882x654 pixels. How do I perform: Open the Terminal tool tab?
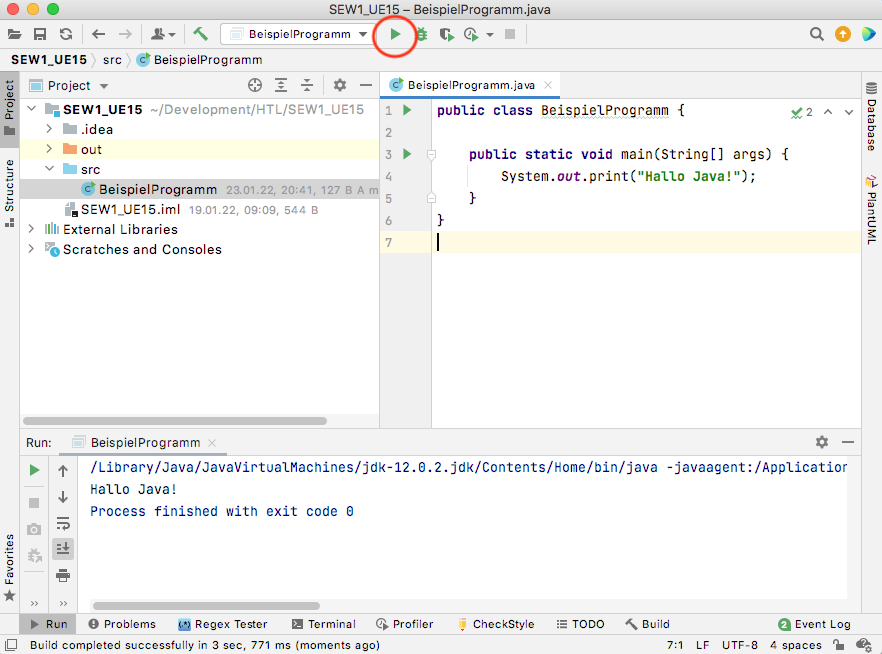point(324,624)
